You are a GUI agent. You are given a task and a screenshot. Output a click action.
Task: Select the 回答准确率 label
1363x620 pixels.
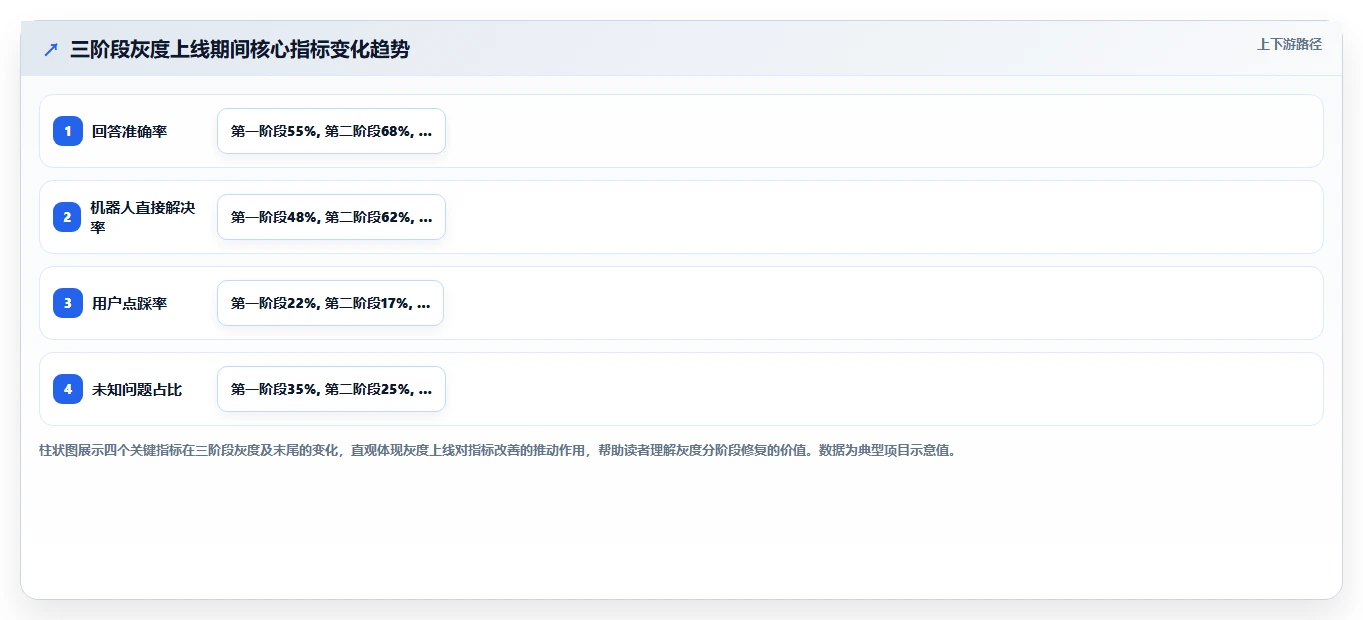click(129, 131)
